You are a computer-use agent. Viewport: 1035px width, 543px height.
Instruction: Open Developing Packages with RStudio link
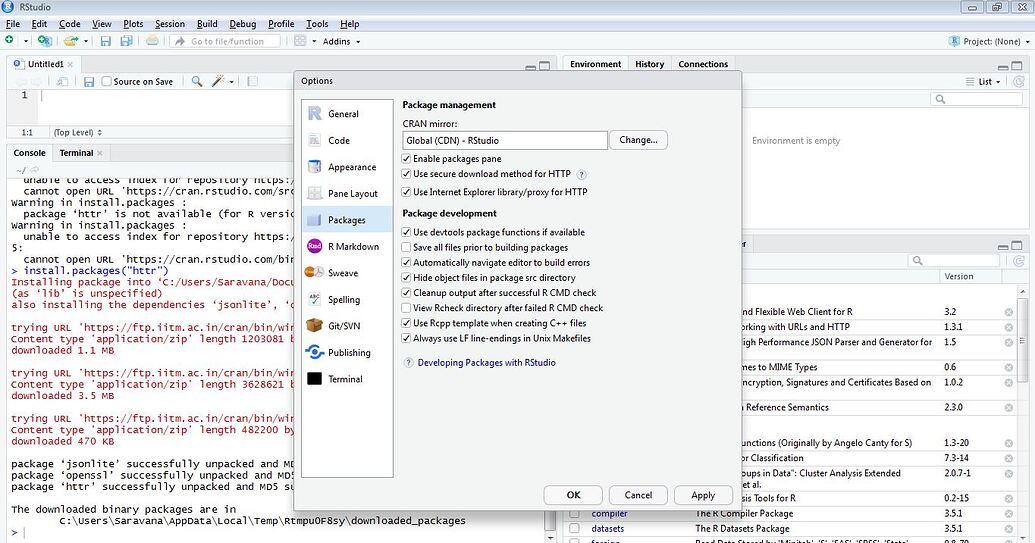(x=486, y=362)
